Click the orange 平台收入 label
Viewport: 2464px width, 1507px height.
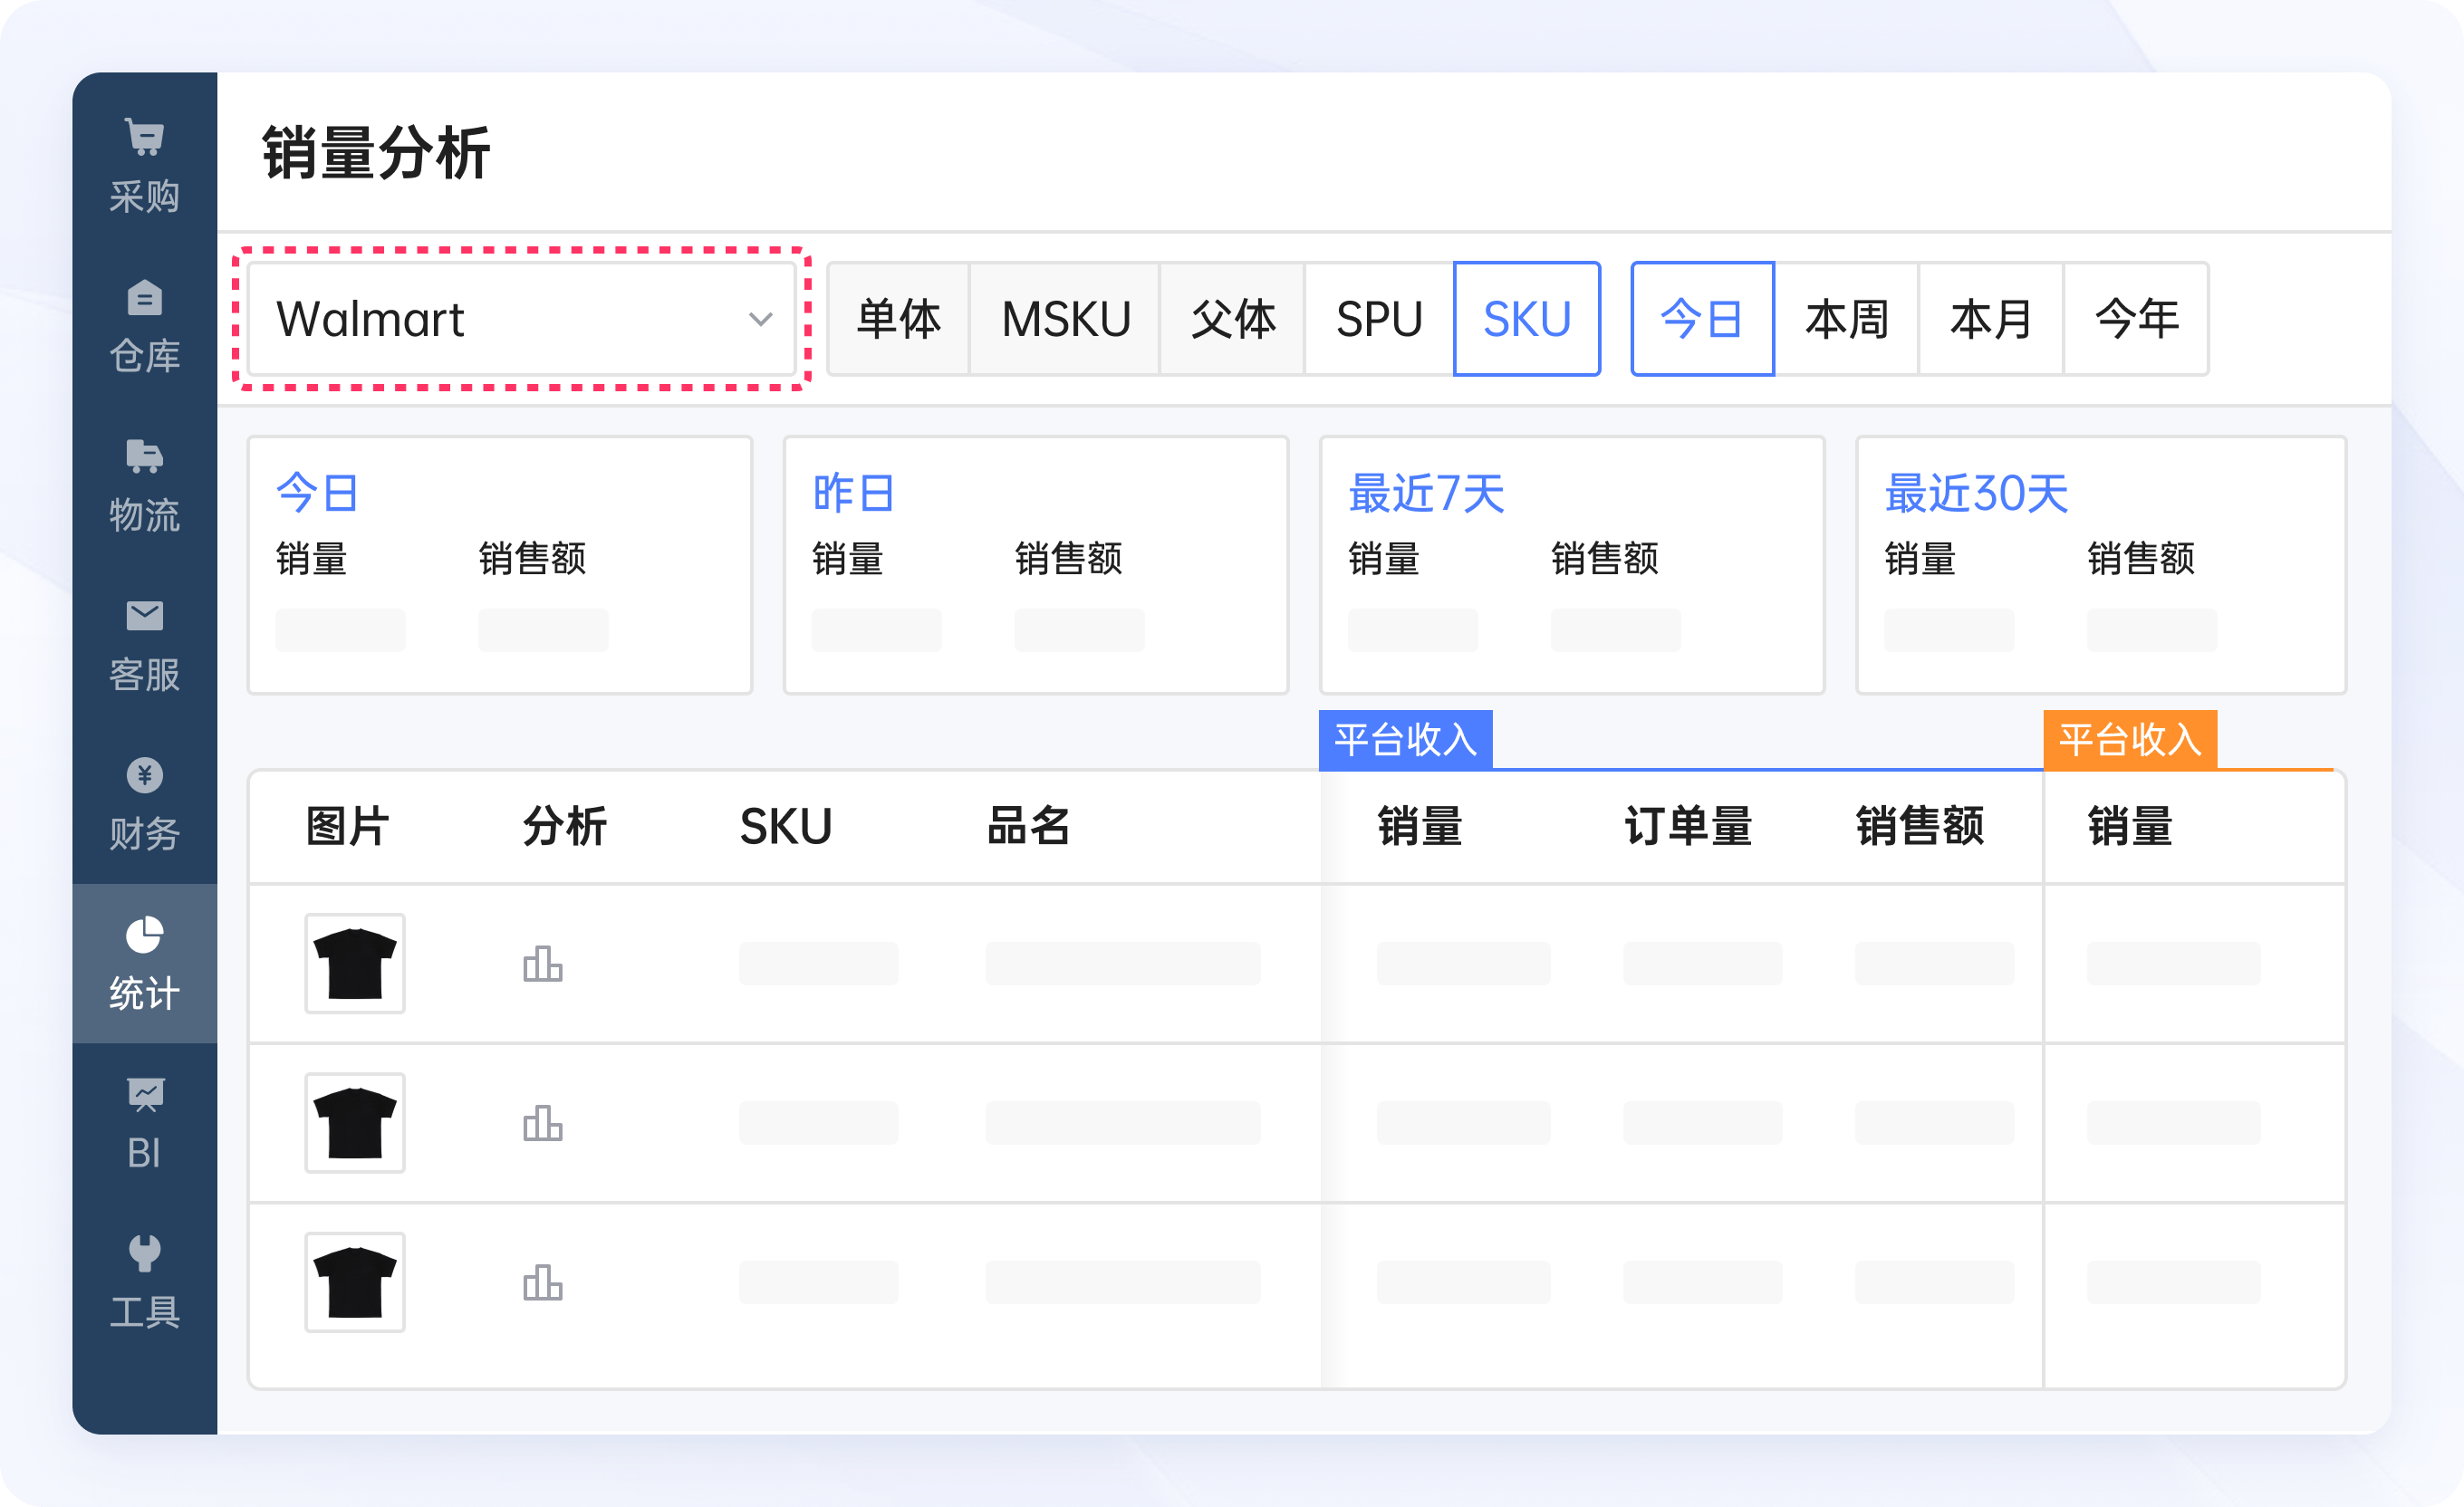tap(2130, 738)
